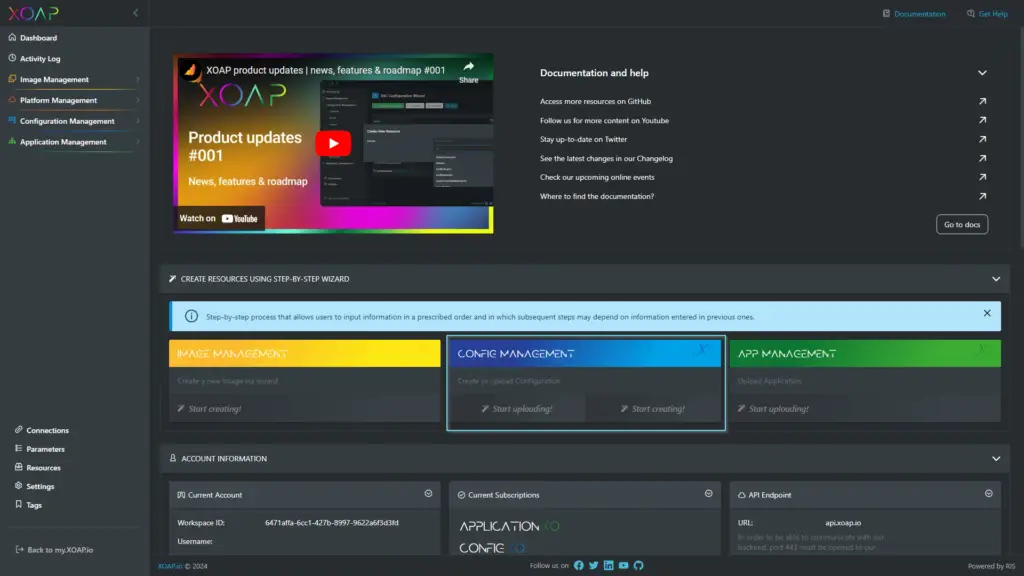Start uploading under App Management card
1024x576 pixels.
pos(773,409)
